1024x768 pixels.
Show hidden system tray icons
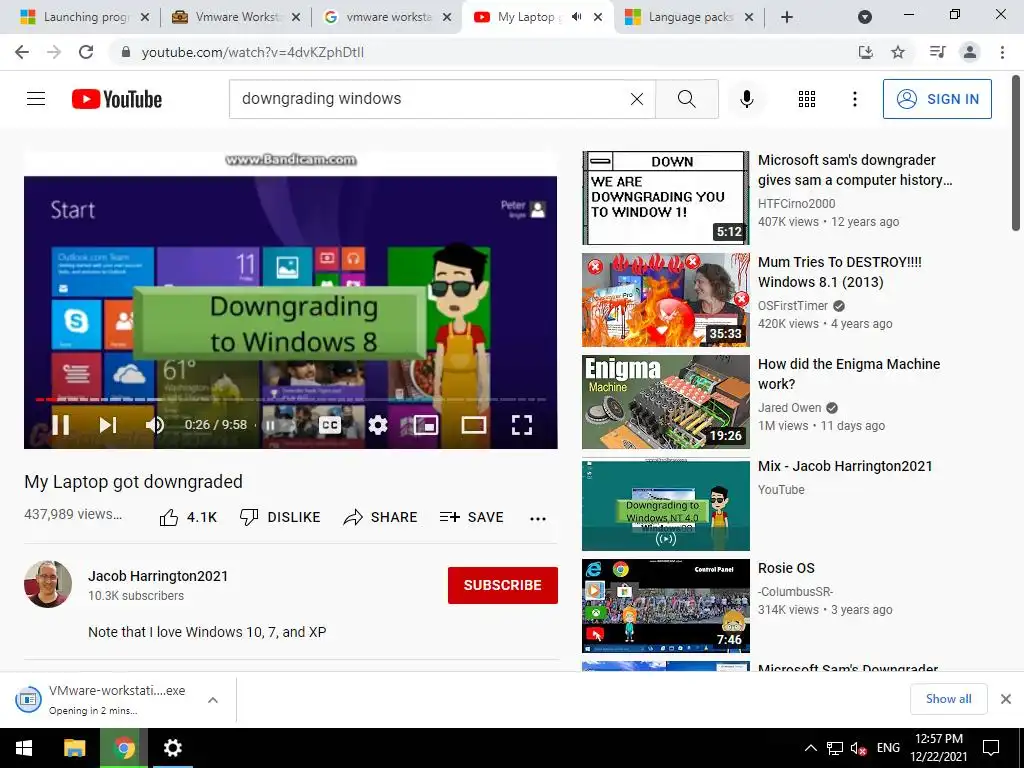[x=810, y=748]
